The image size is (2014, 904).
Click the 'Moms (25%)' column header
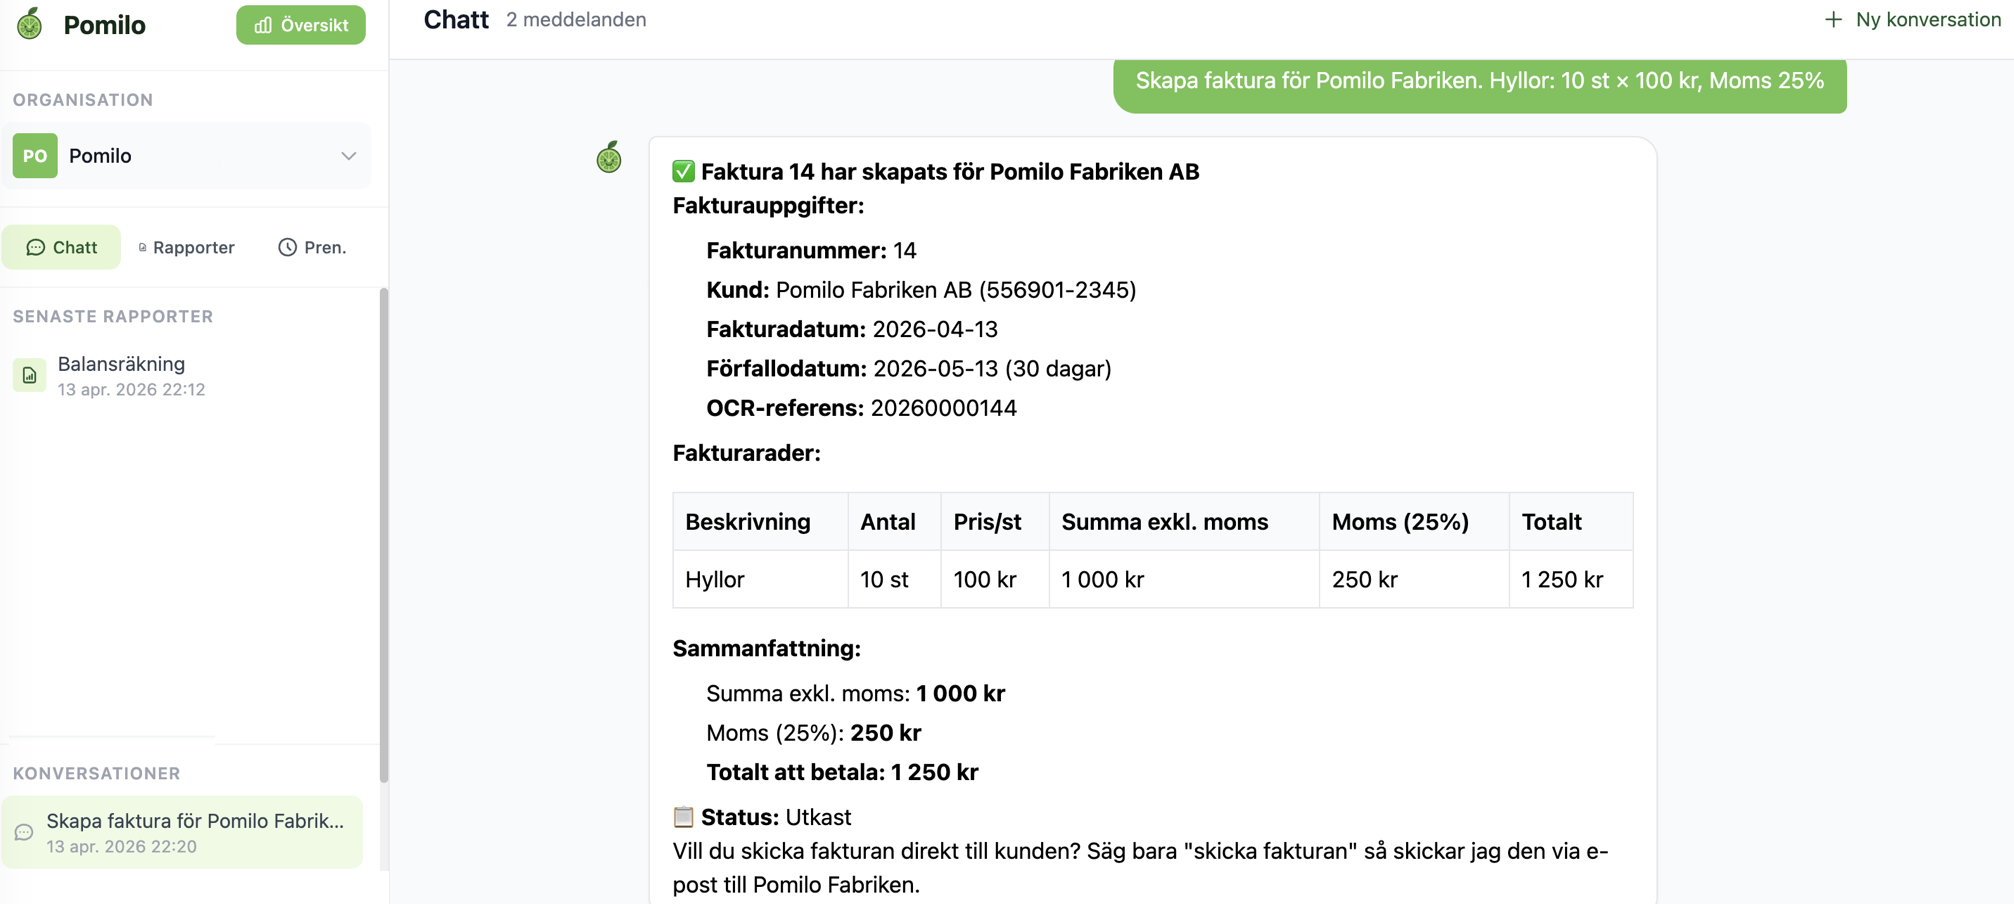[x=1414, y=522]
